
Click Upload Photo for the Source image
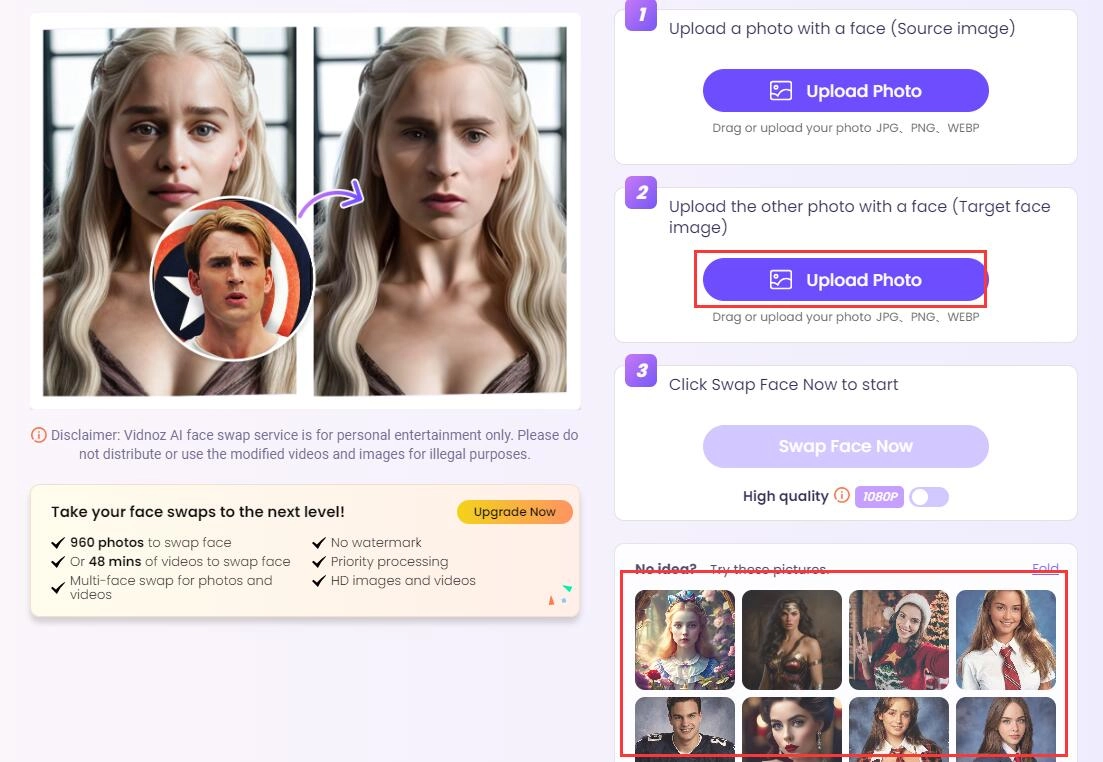(x=846, y=91)
